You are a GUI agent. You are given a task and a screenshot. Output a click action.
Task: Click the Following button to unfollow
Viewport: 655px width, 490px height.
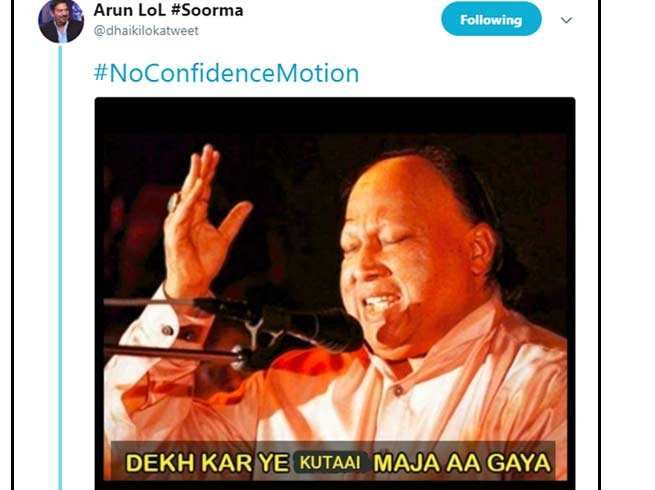491,20
